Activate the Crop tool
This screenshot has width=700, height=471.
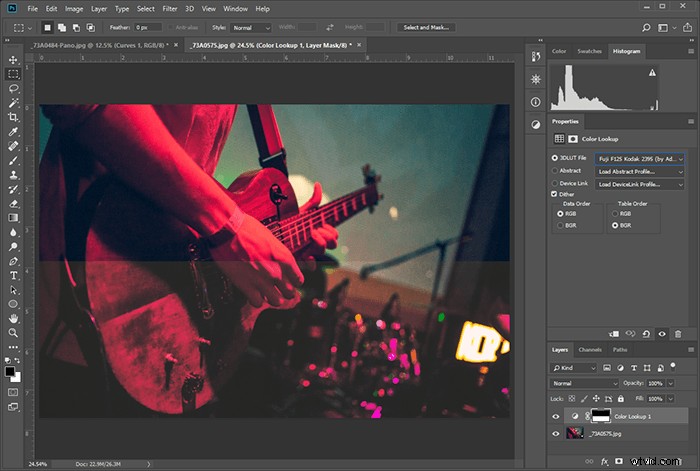pos(13,117)
